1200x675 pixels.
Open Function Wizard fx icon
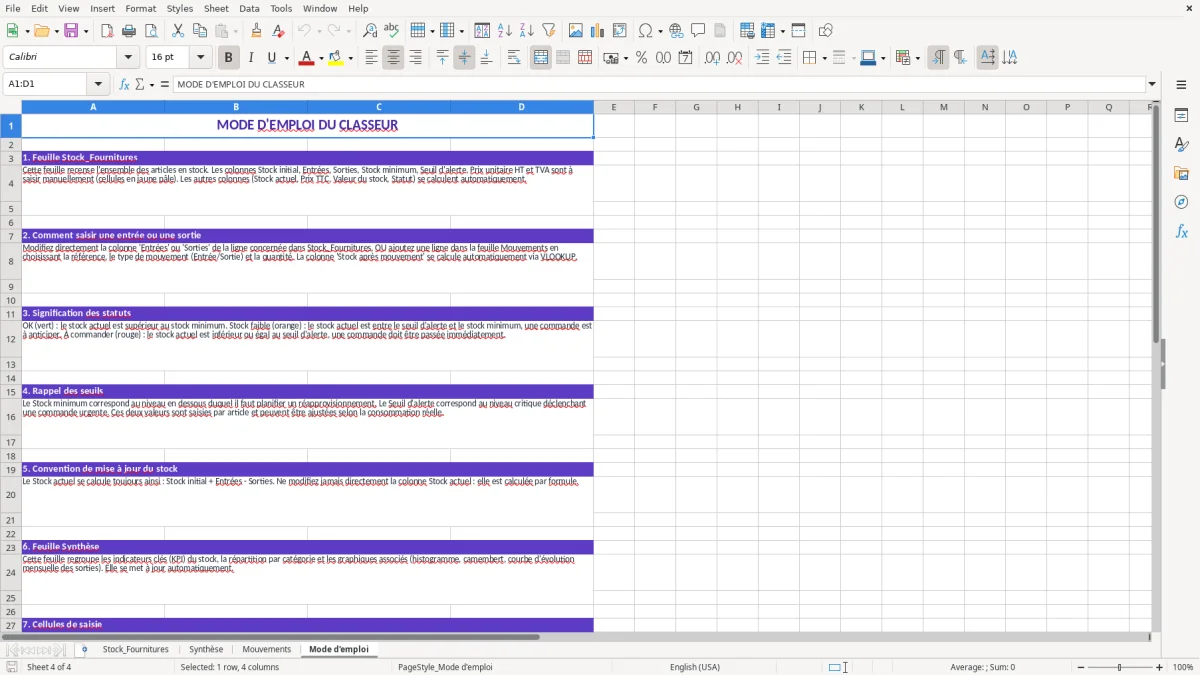pyautogui.click(x=125, y=84)
